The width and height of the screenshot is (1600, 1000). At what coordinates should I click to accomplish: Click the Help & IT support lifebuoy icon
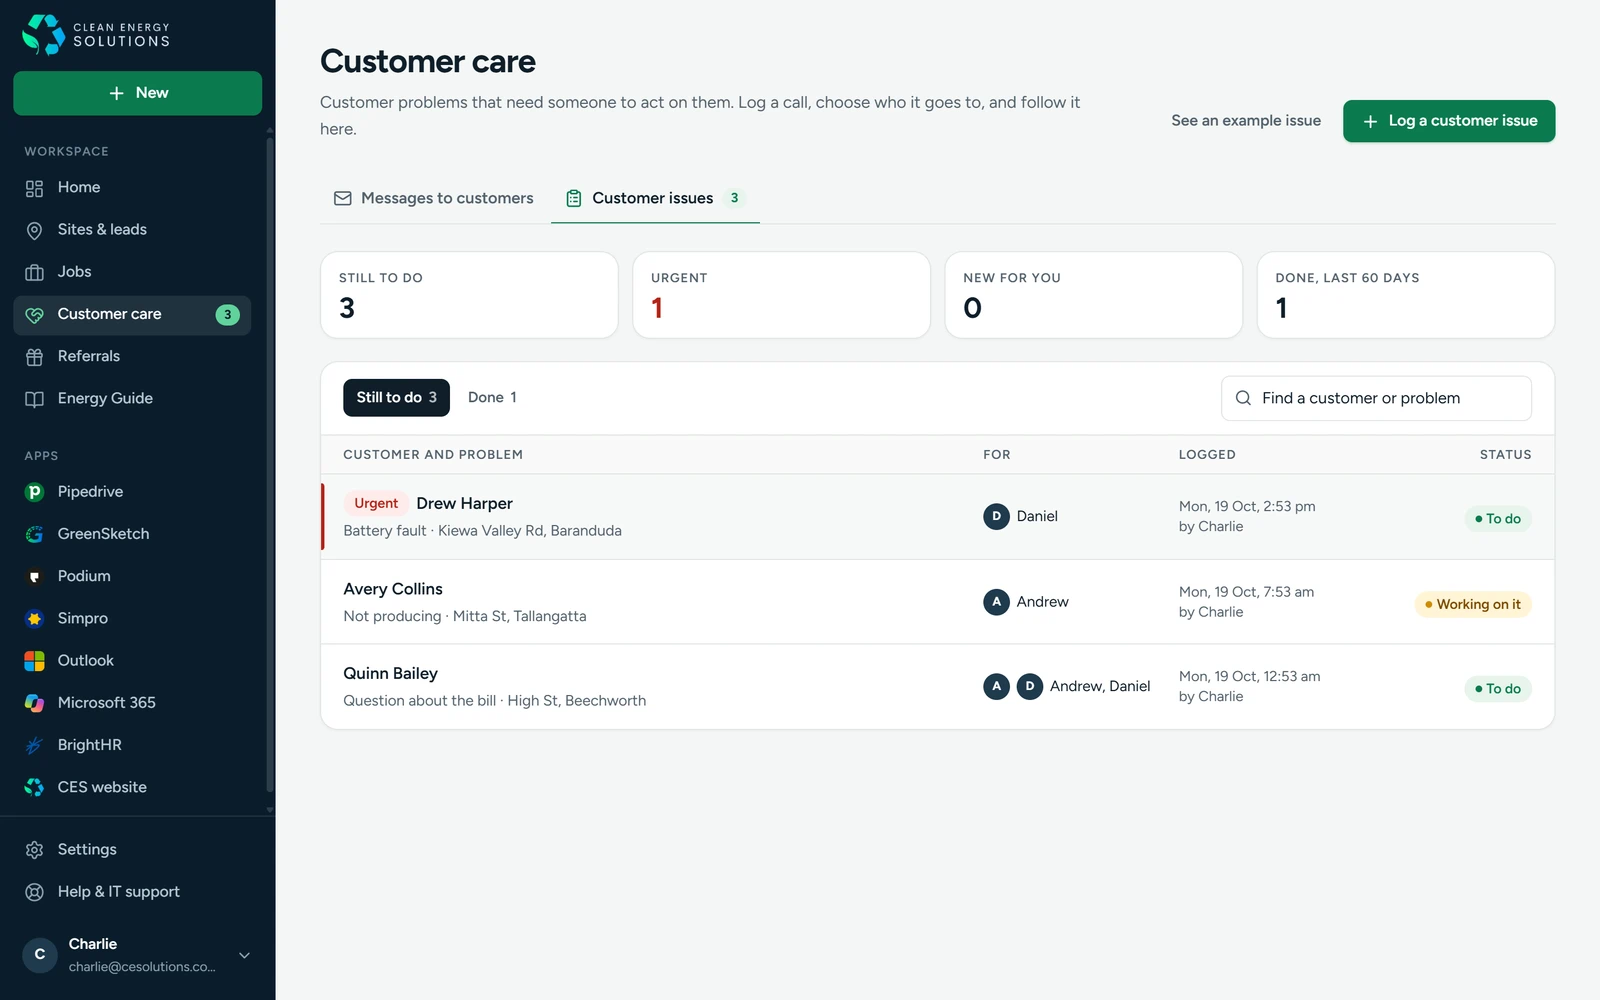[x=34, y=892]
